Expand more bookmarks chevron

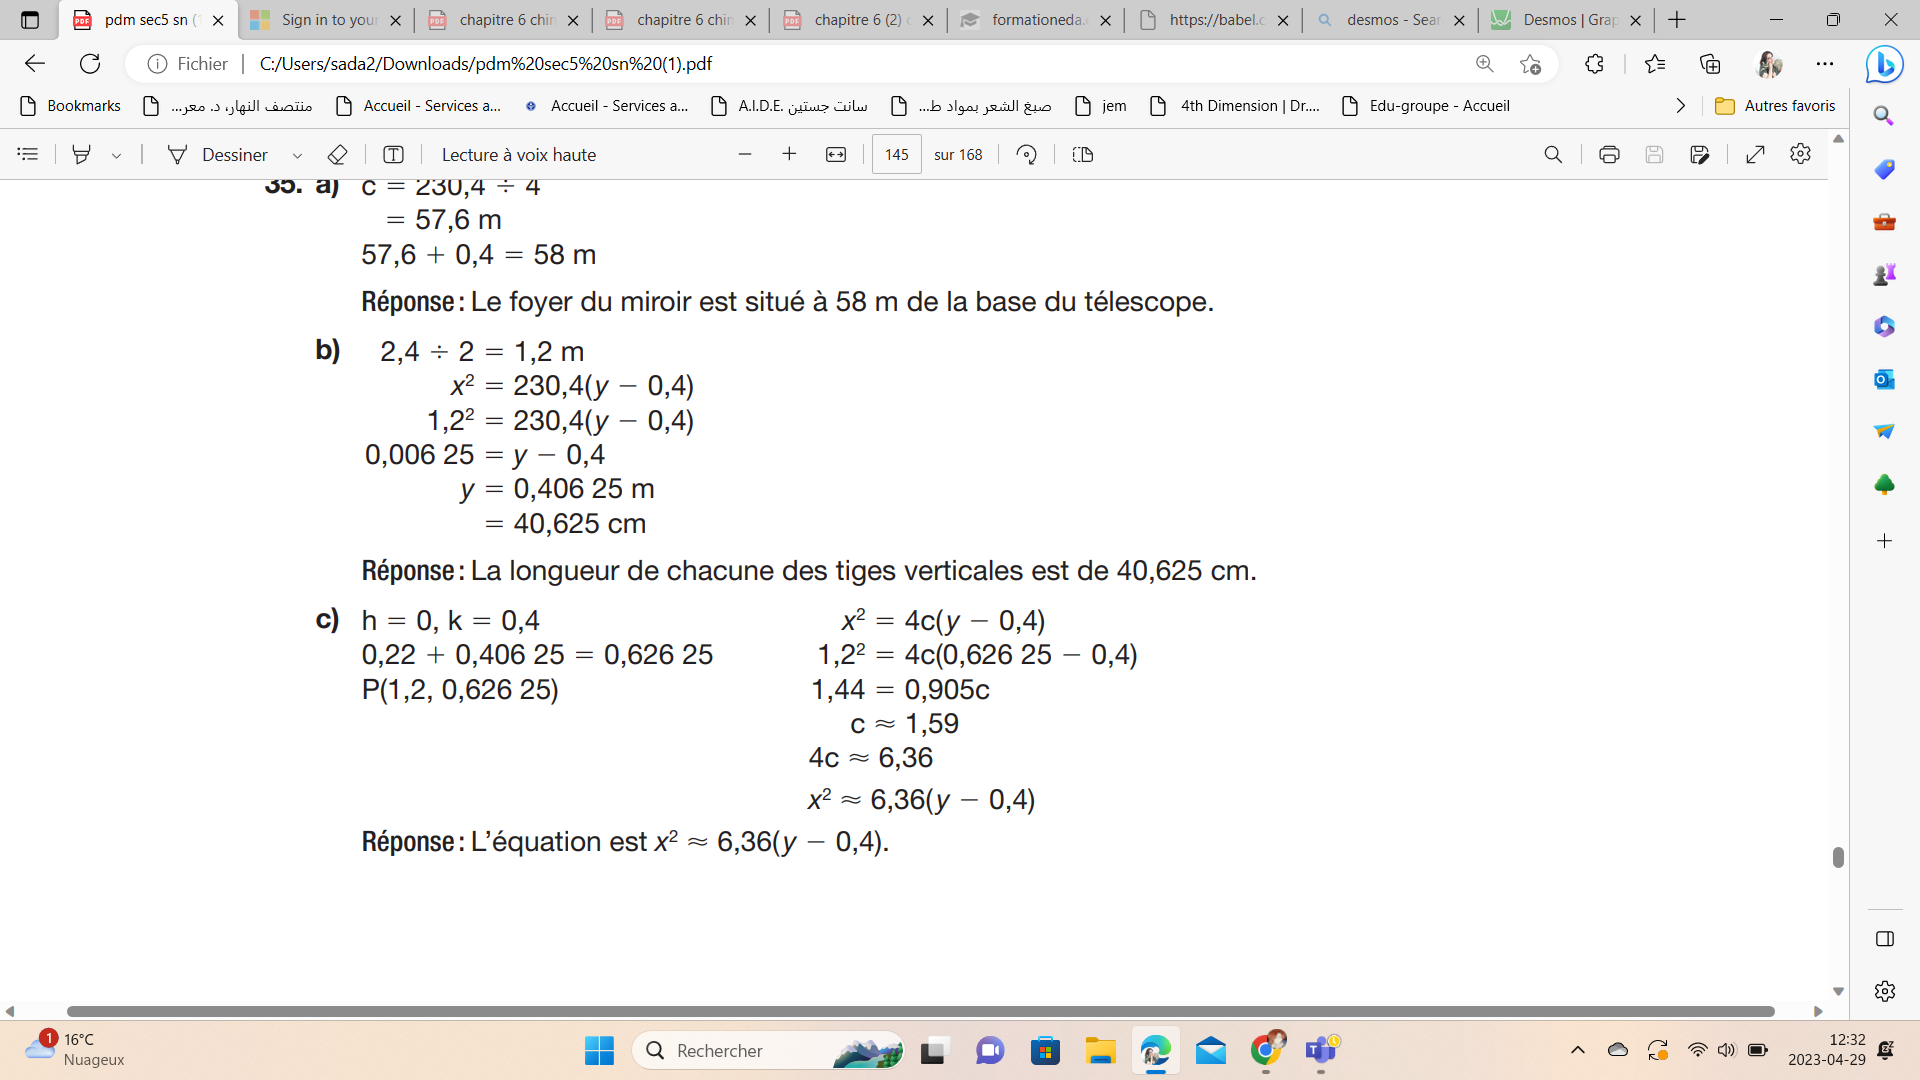pos(1681,106)
